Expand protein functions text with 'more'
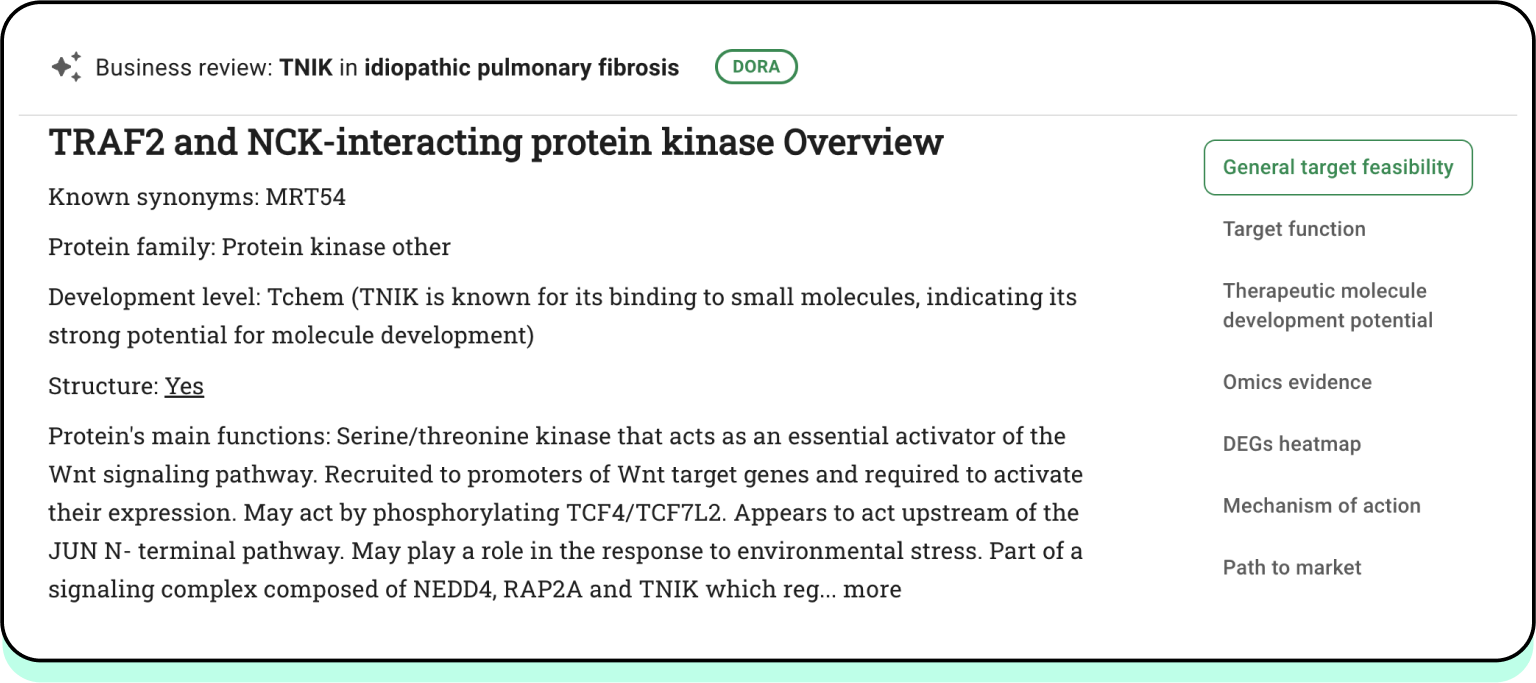 coord(872,590)
